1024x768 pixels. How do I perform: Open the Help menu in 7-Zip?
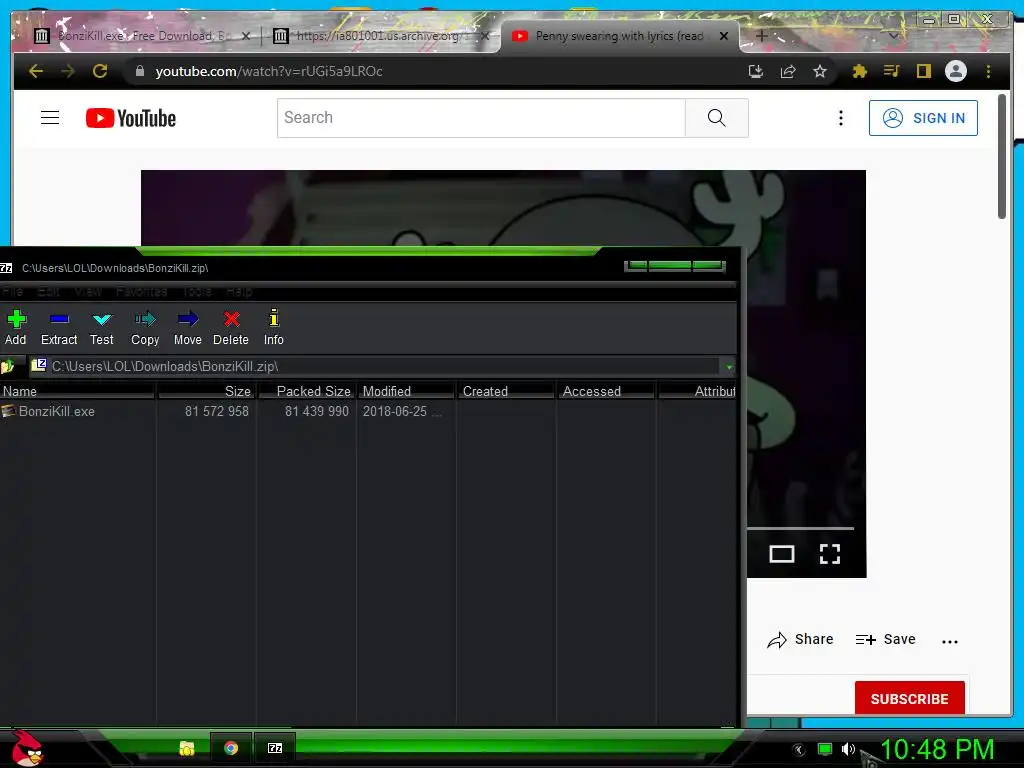[x=239, y=291]
